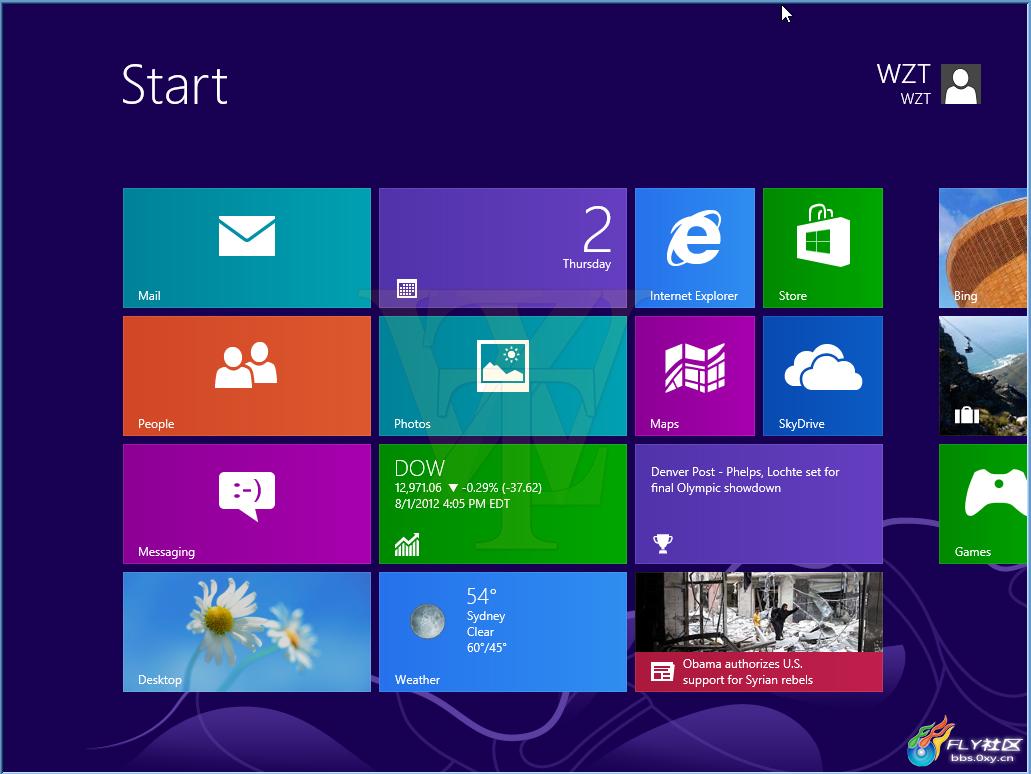
Task: Open the Calendar tile showing Thursday 2
Action: point(503,248)
